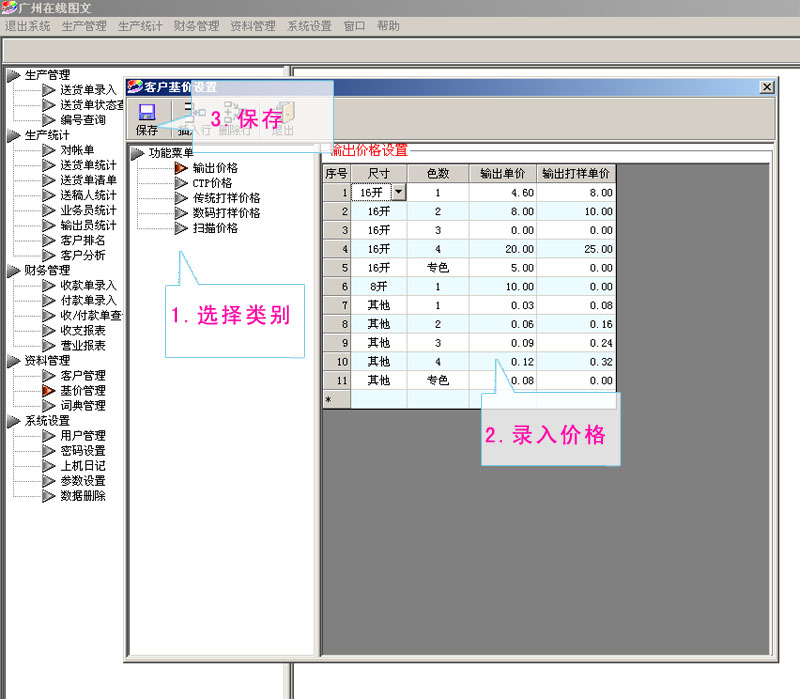Click the red arrow icon beside 基价管理
800x699 pixels.
[x=49, y=391]
